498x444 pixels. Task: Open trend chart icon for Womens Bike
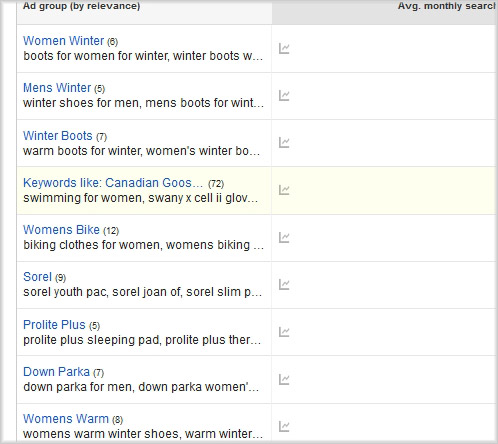284,238
